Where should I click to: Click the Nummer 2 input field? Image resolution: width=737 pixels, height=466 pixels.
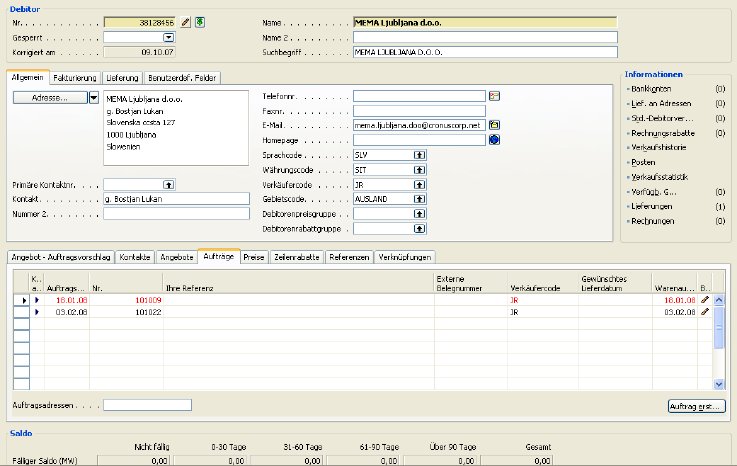(176, 214)
